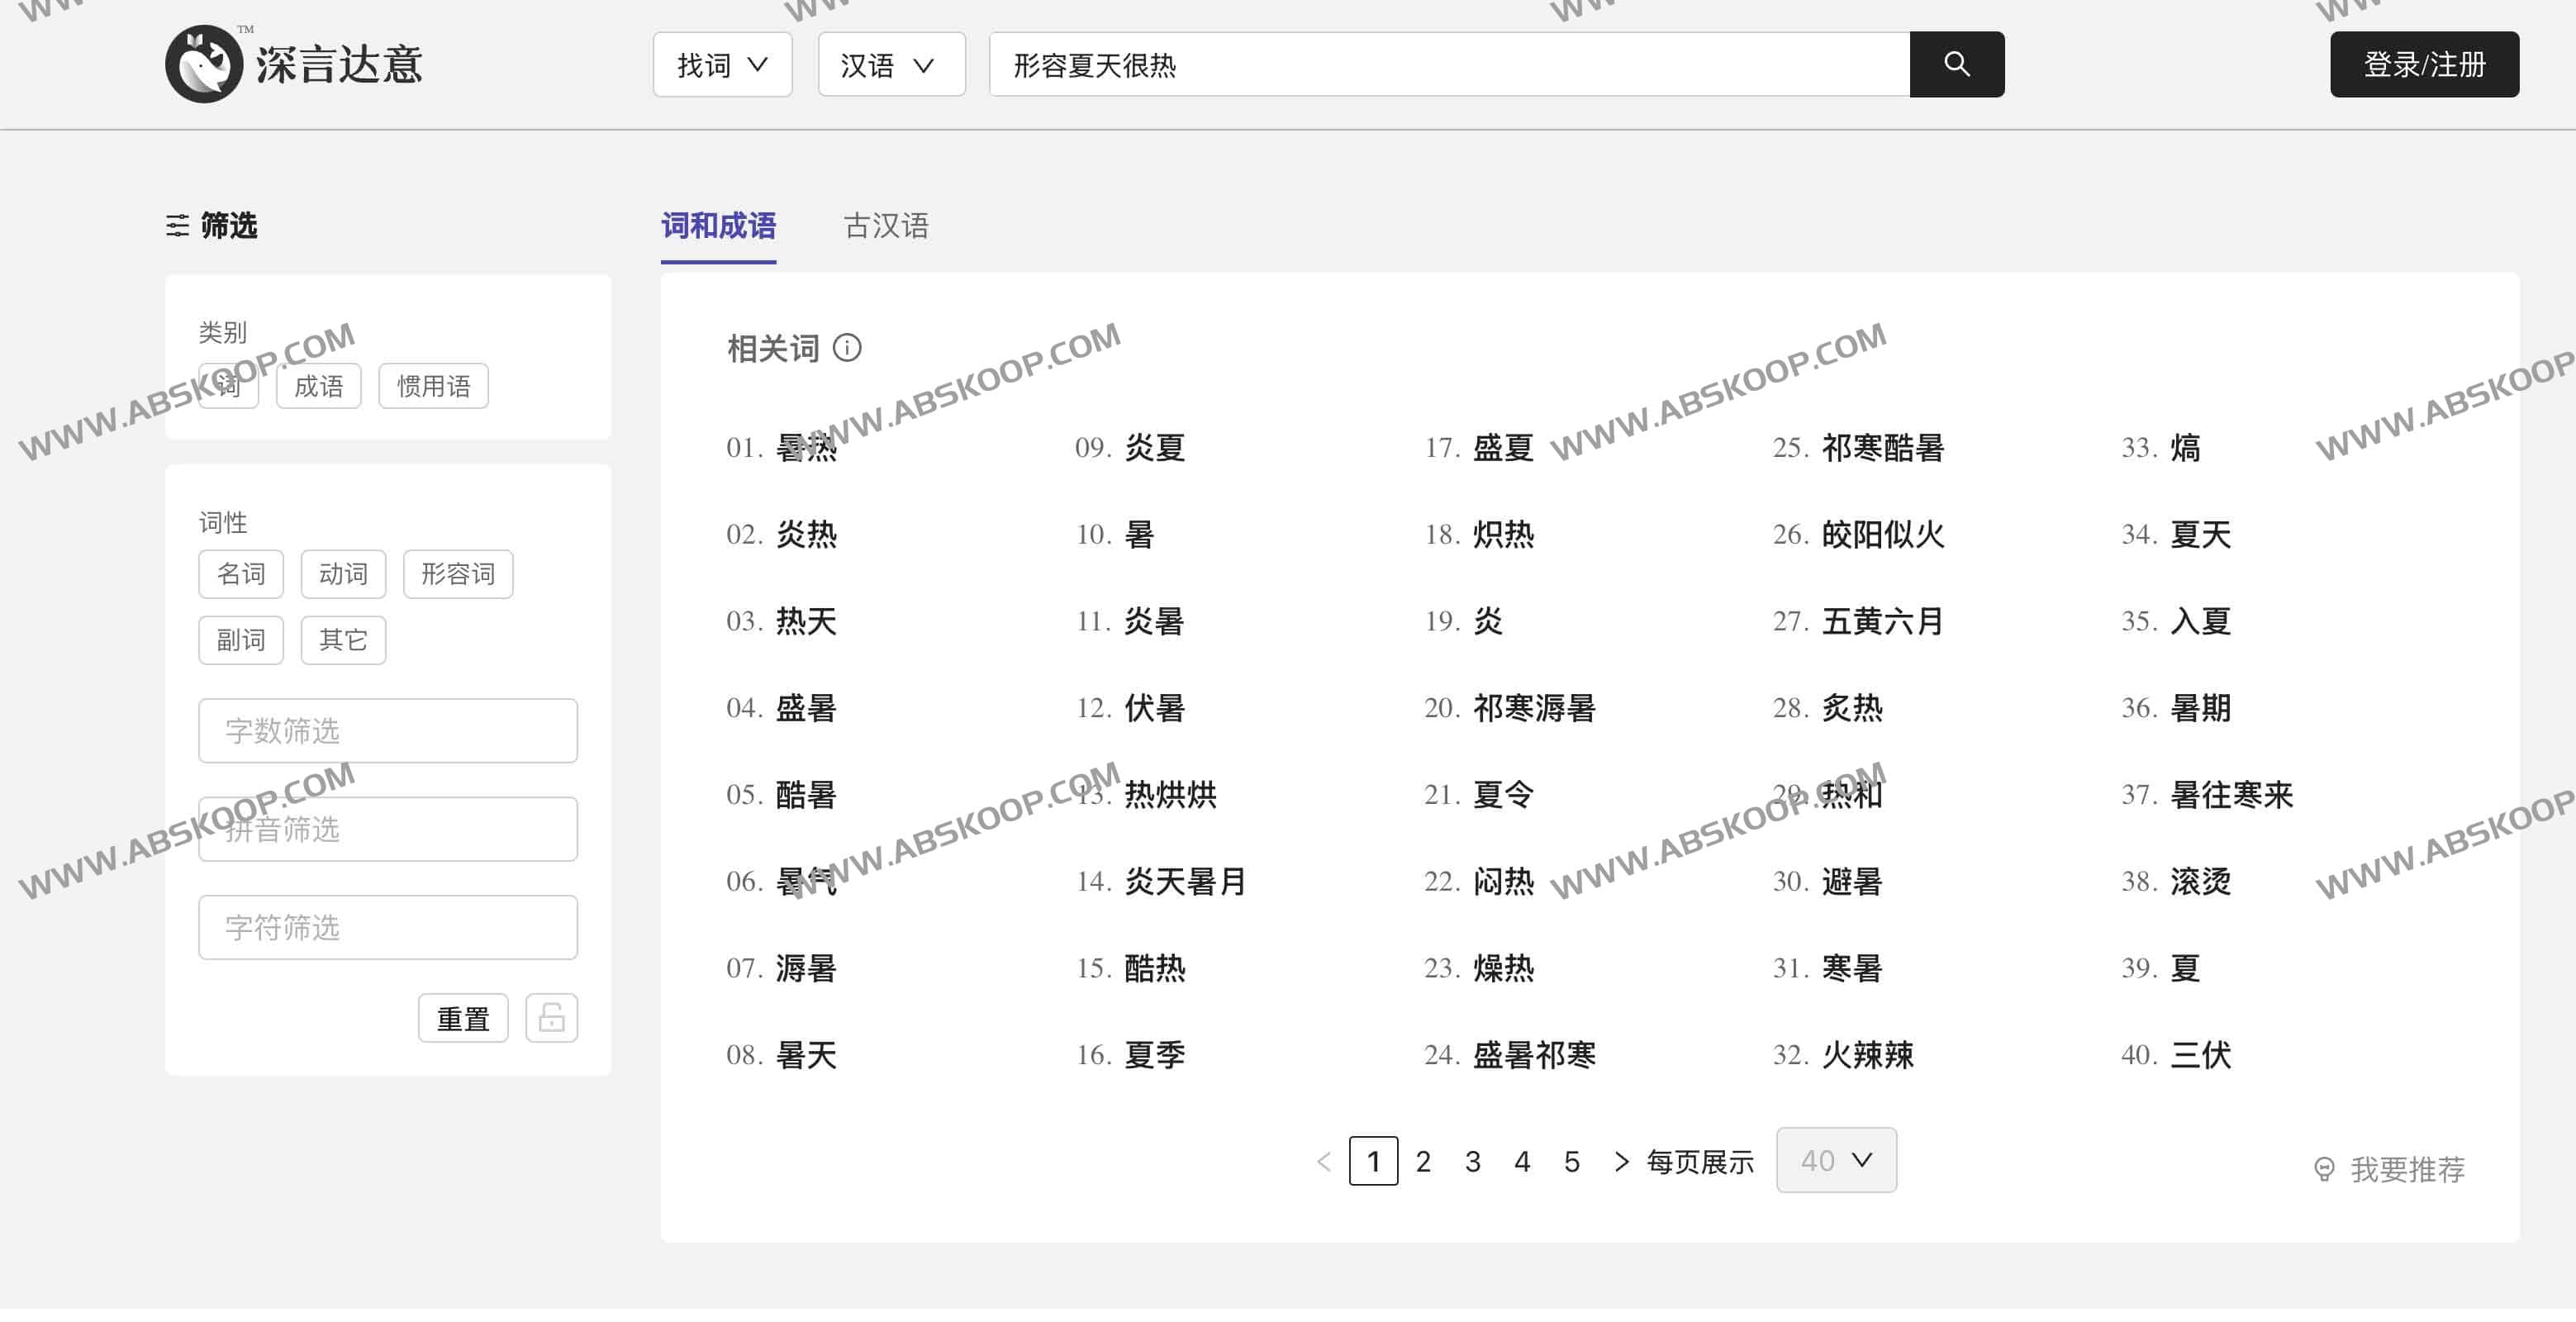Click the search magnifier icon
2576x1322 pixels.
[1956, 64]
